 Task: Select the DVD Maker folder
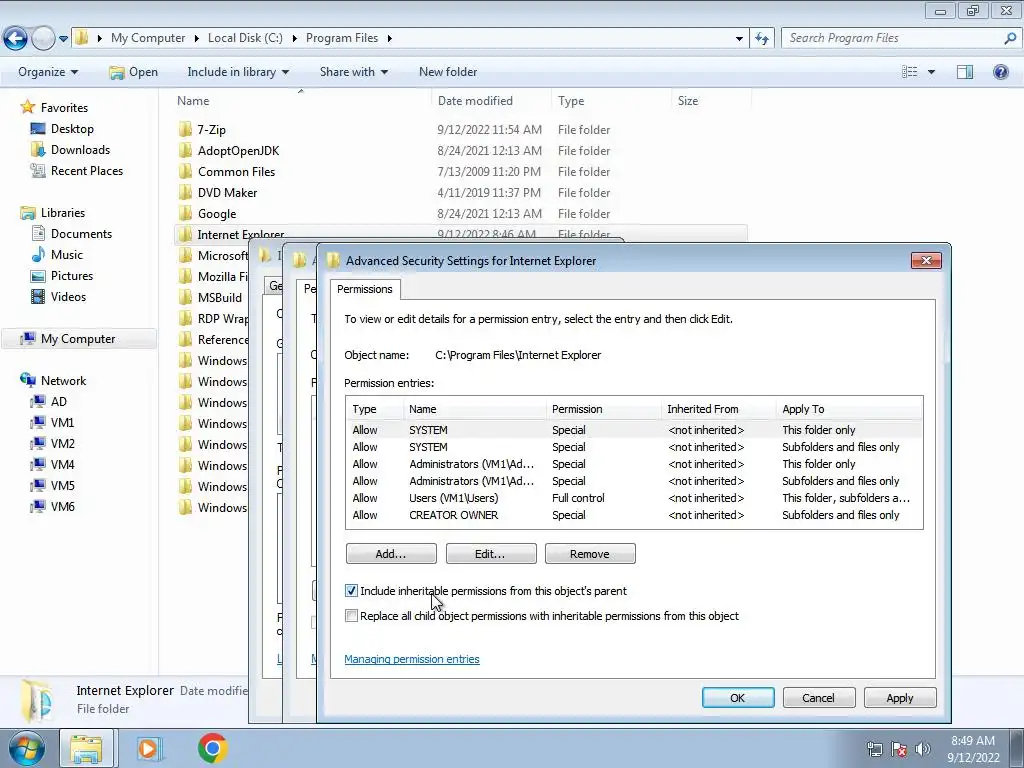point(227,193)
